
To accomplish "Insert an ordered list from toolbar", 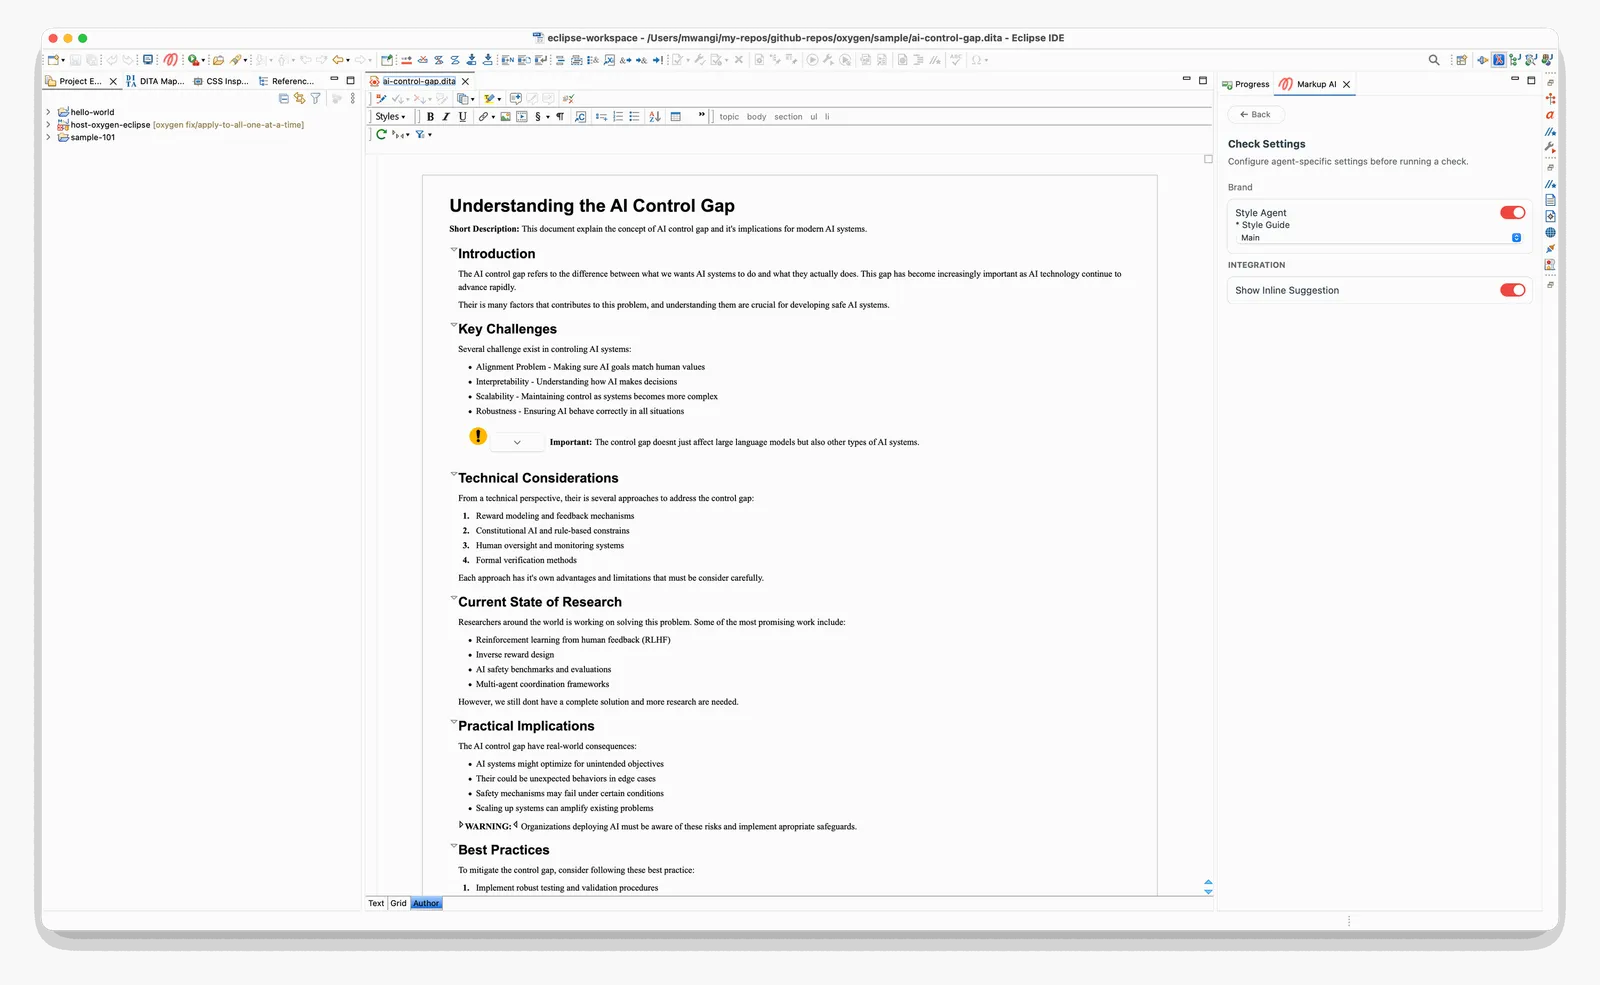I will (x=618, y=117).
